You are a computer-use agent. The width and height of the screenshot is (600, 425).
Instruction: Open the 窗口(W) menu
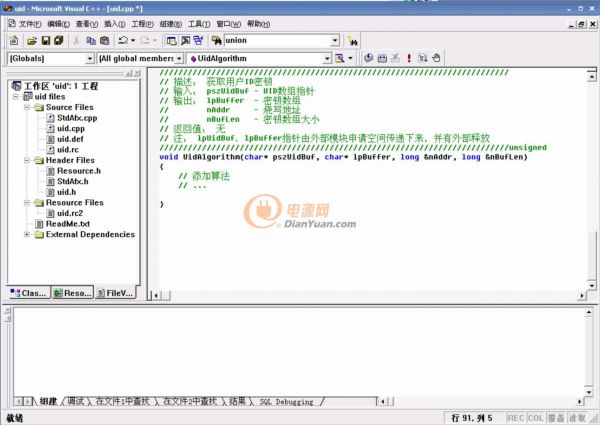[228, 24]
